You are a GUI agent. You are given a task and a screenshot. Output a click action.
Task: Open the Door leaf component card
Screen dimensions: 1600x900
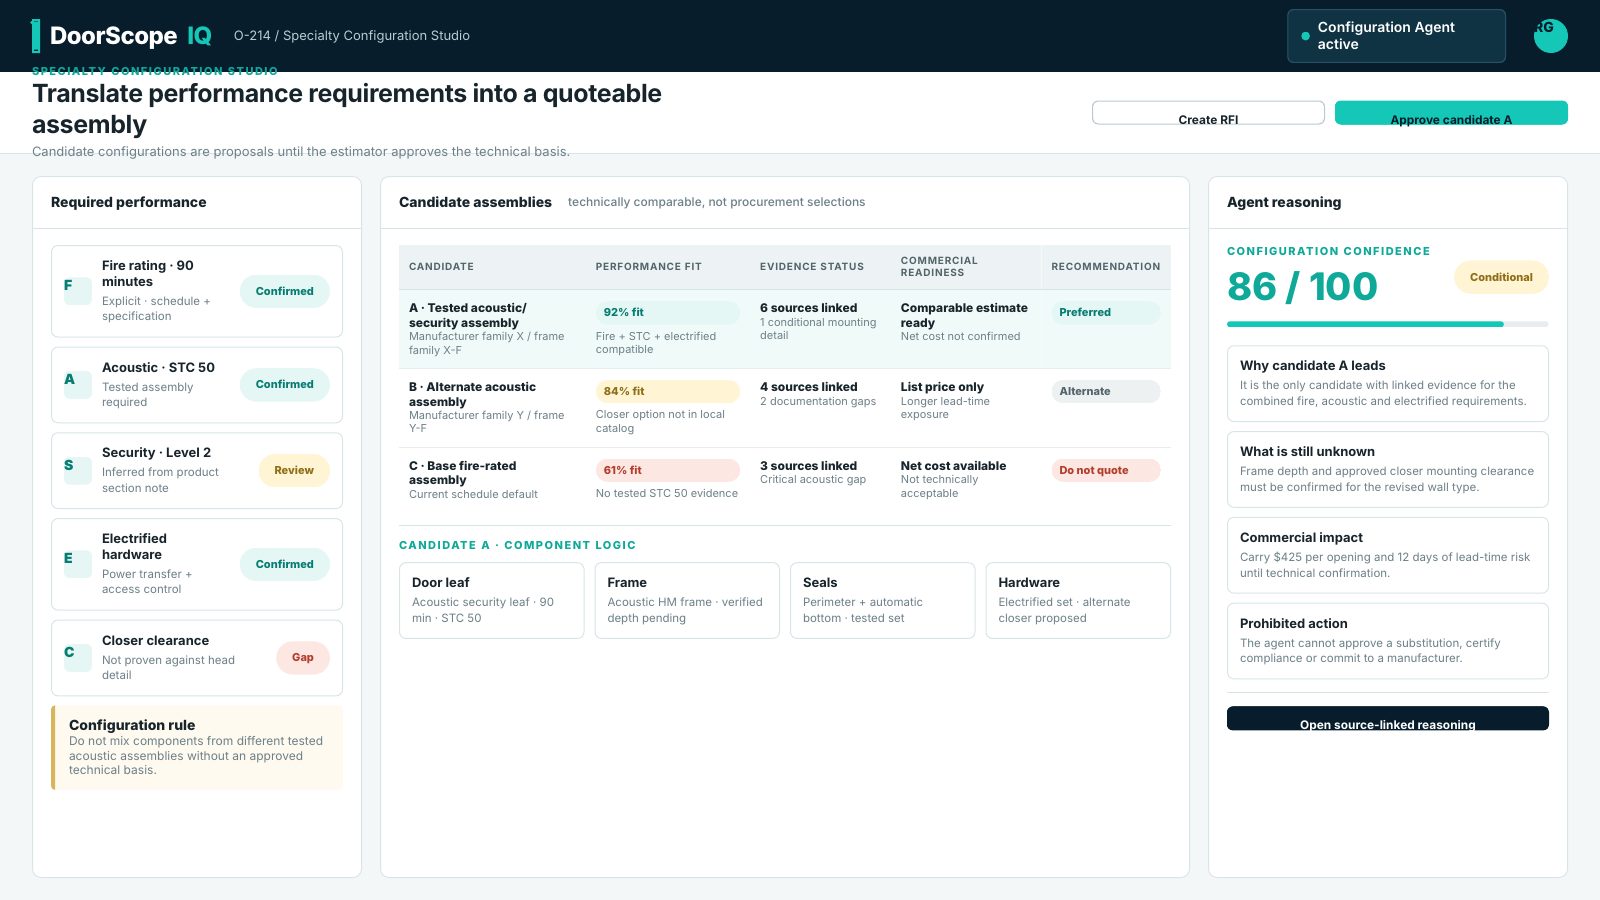pos(491,600)
